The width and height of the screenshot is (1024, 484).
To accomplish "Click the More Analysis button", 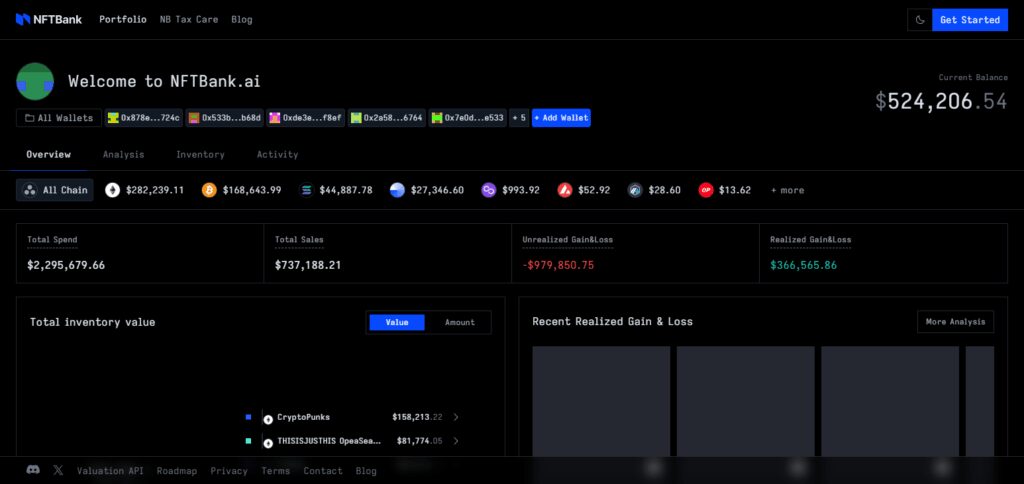I will (955, 321).
